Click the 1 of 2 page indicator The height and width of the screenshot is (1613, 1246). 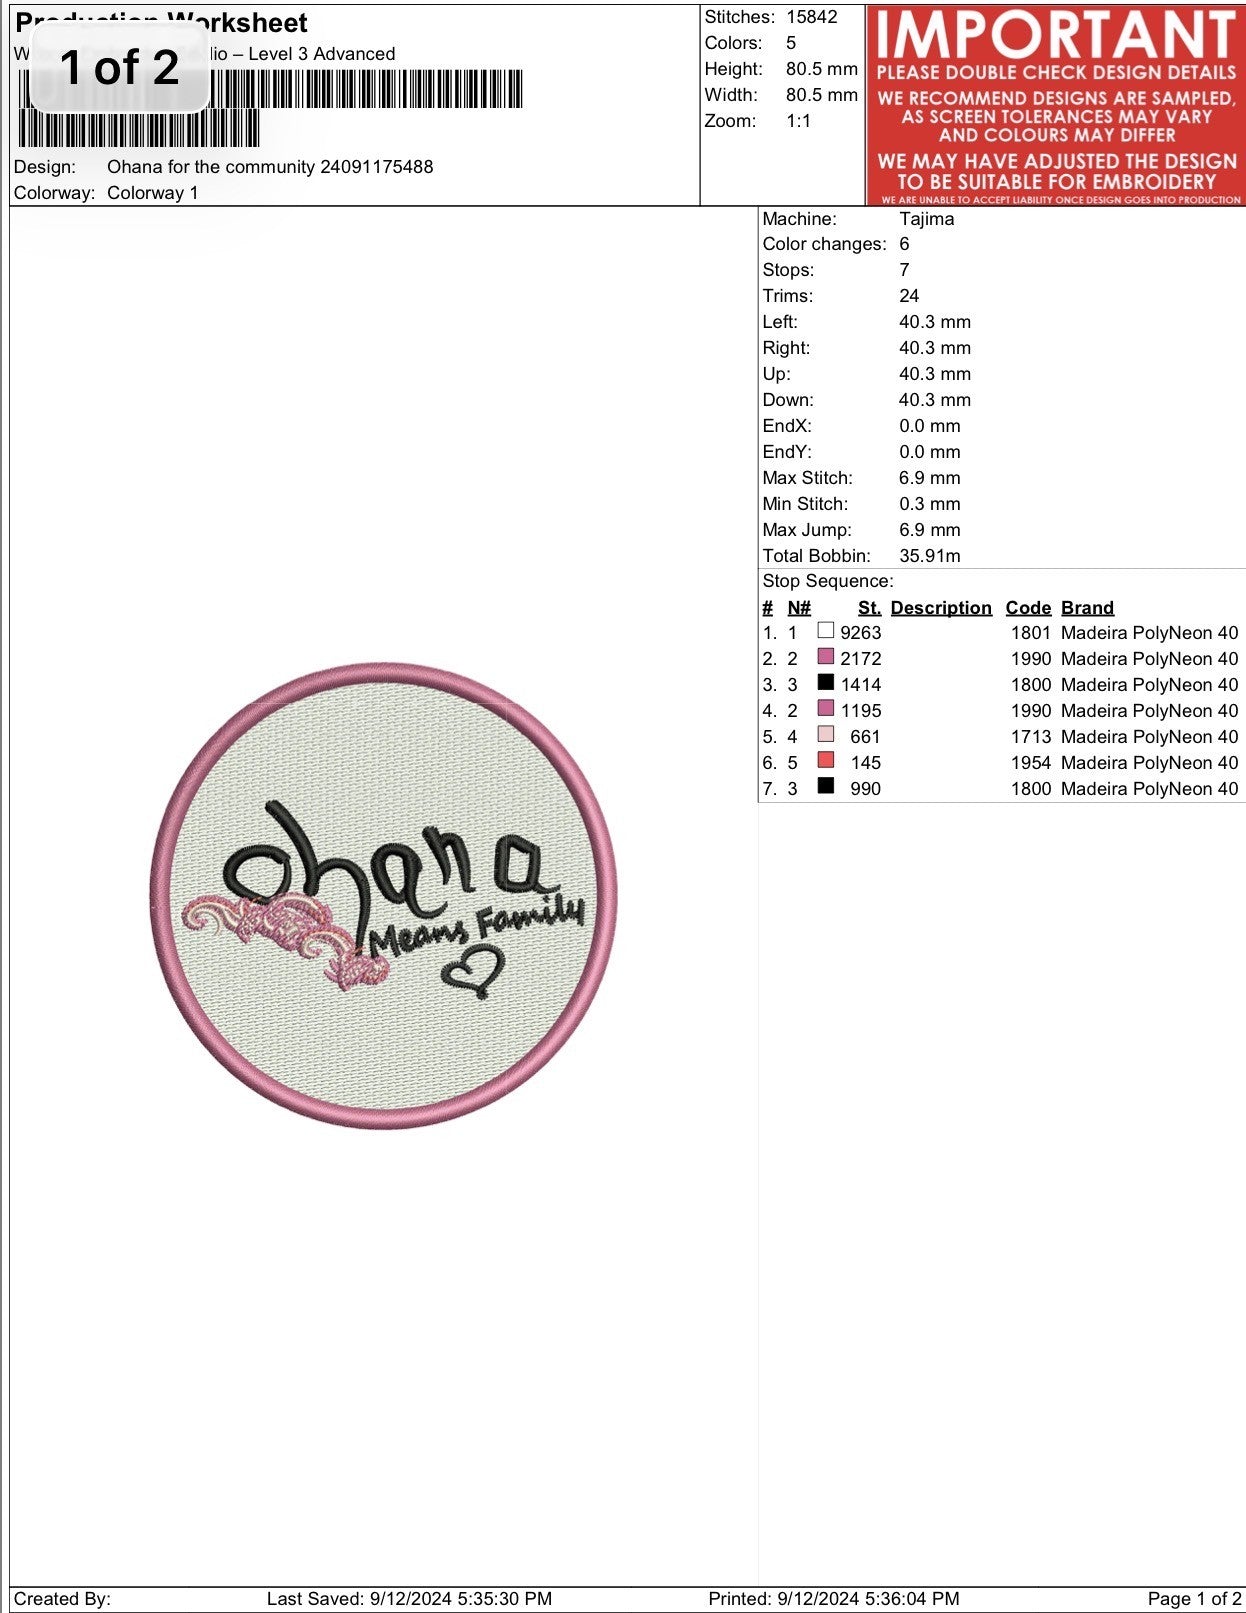click(x=119, y=68)
